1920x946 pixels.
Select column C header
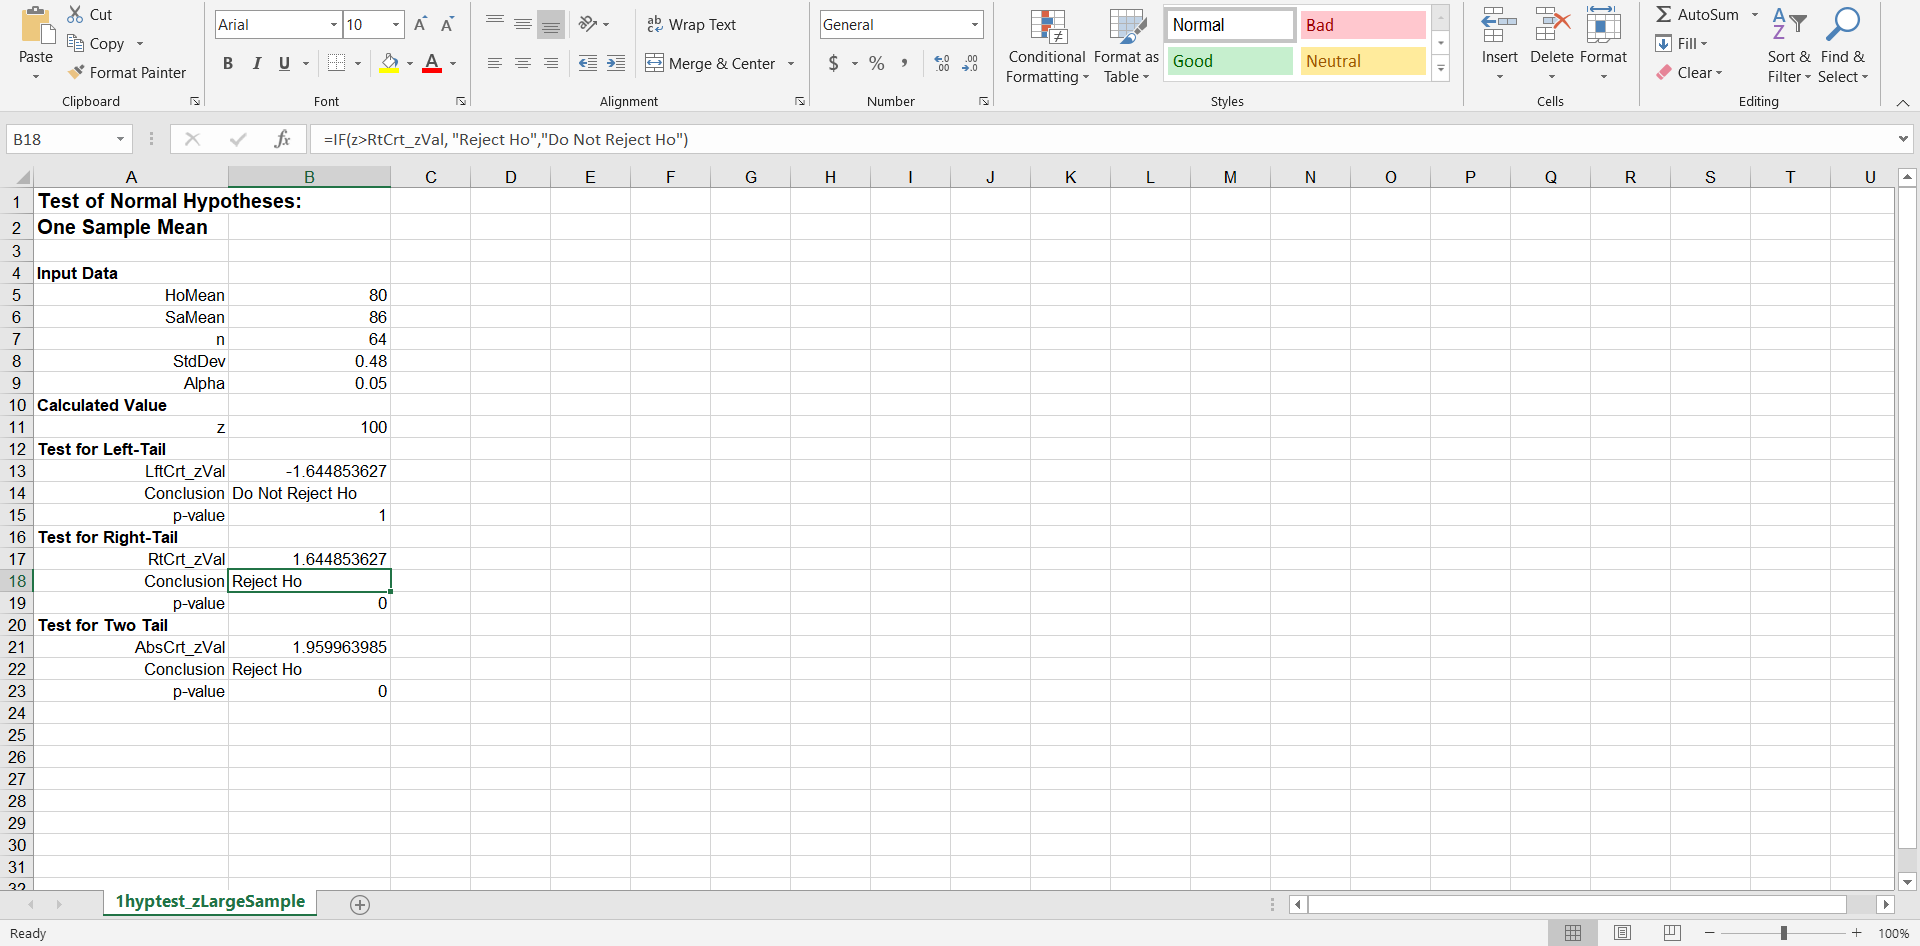[x=430, y=177]
